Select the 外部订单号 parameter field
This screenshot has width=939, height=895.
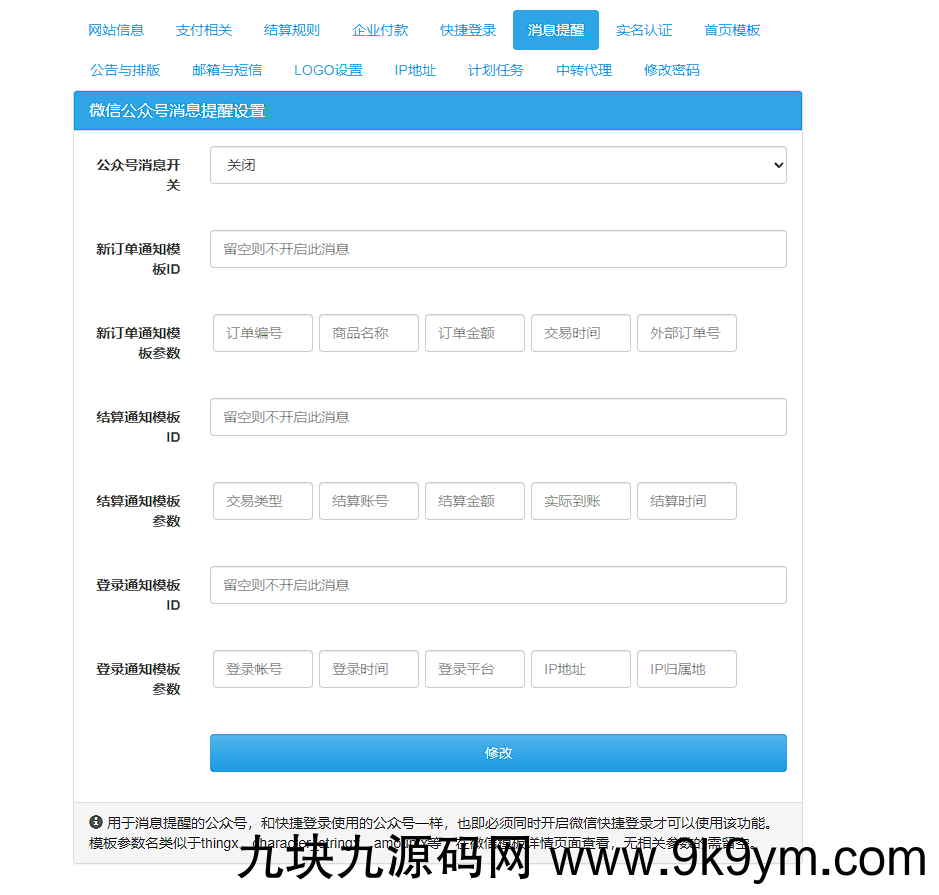point(686,333)
